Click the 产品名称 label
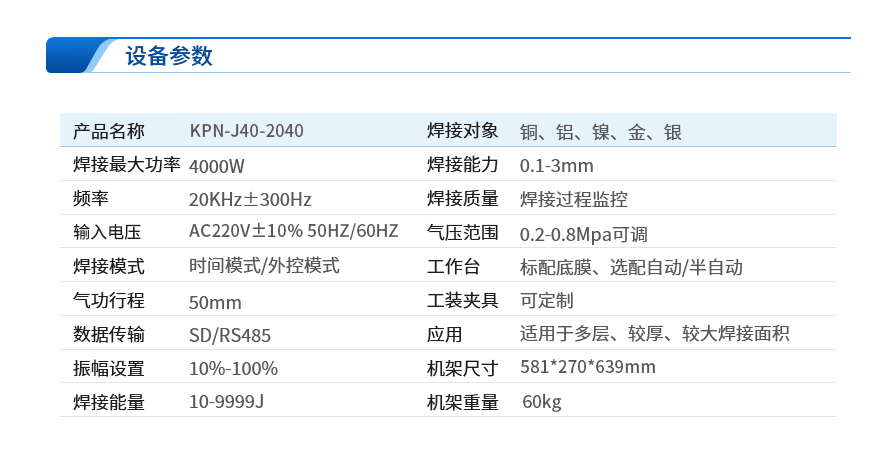Viewport: 890px width, 472px height. coord(109,131)
